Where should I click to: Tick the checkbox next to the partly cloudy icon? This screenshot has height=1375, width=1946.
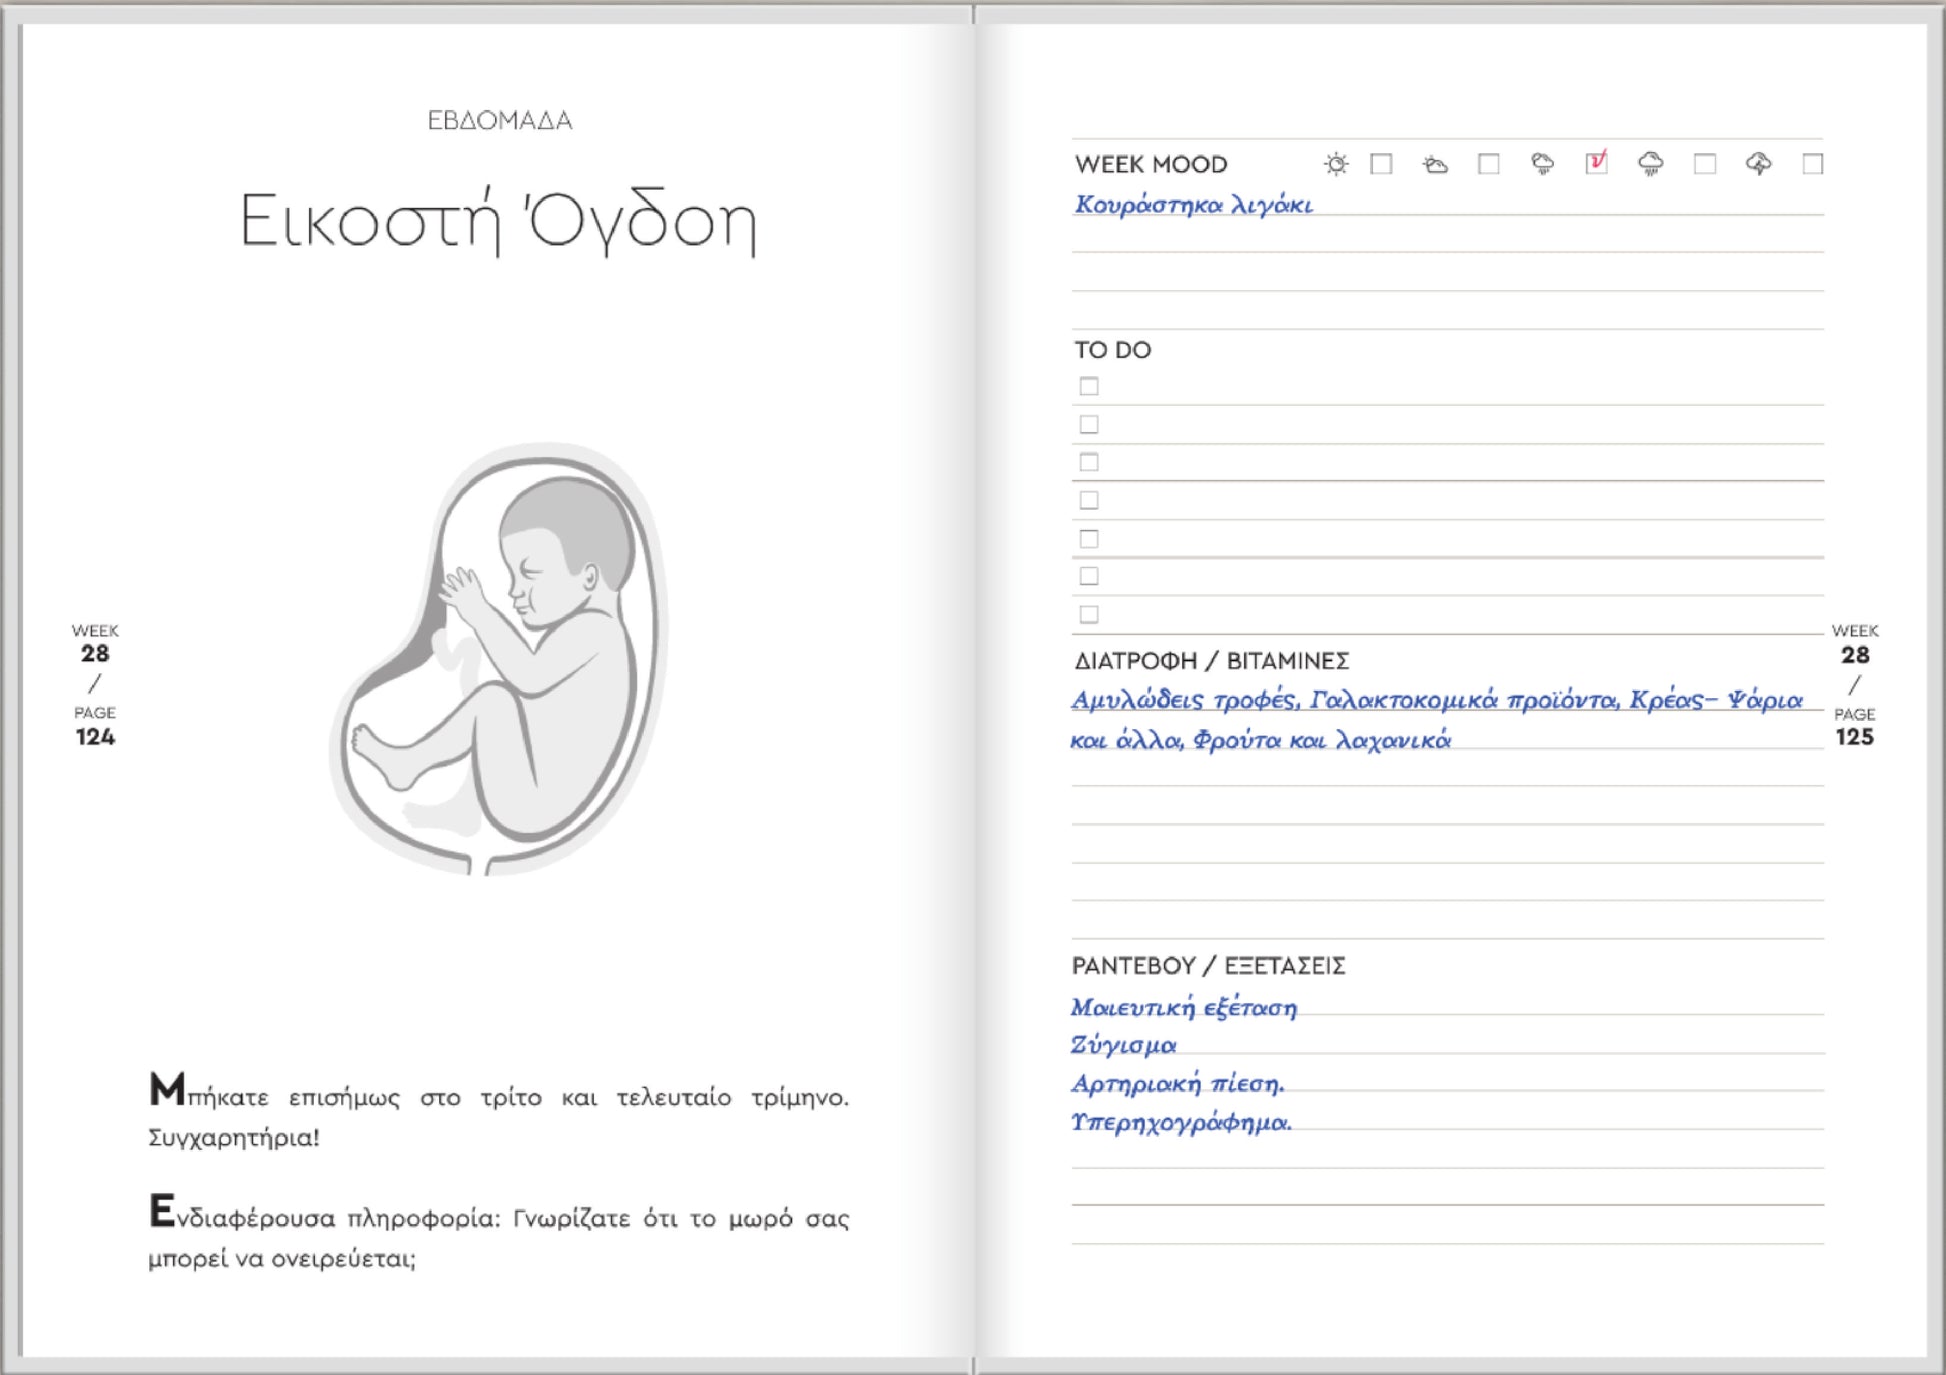pos(1488,164)
